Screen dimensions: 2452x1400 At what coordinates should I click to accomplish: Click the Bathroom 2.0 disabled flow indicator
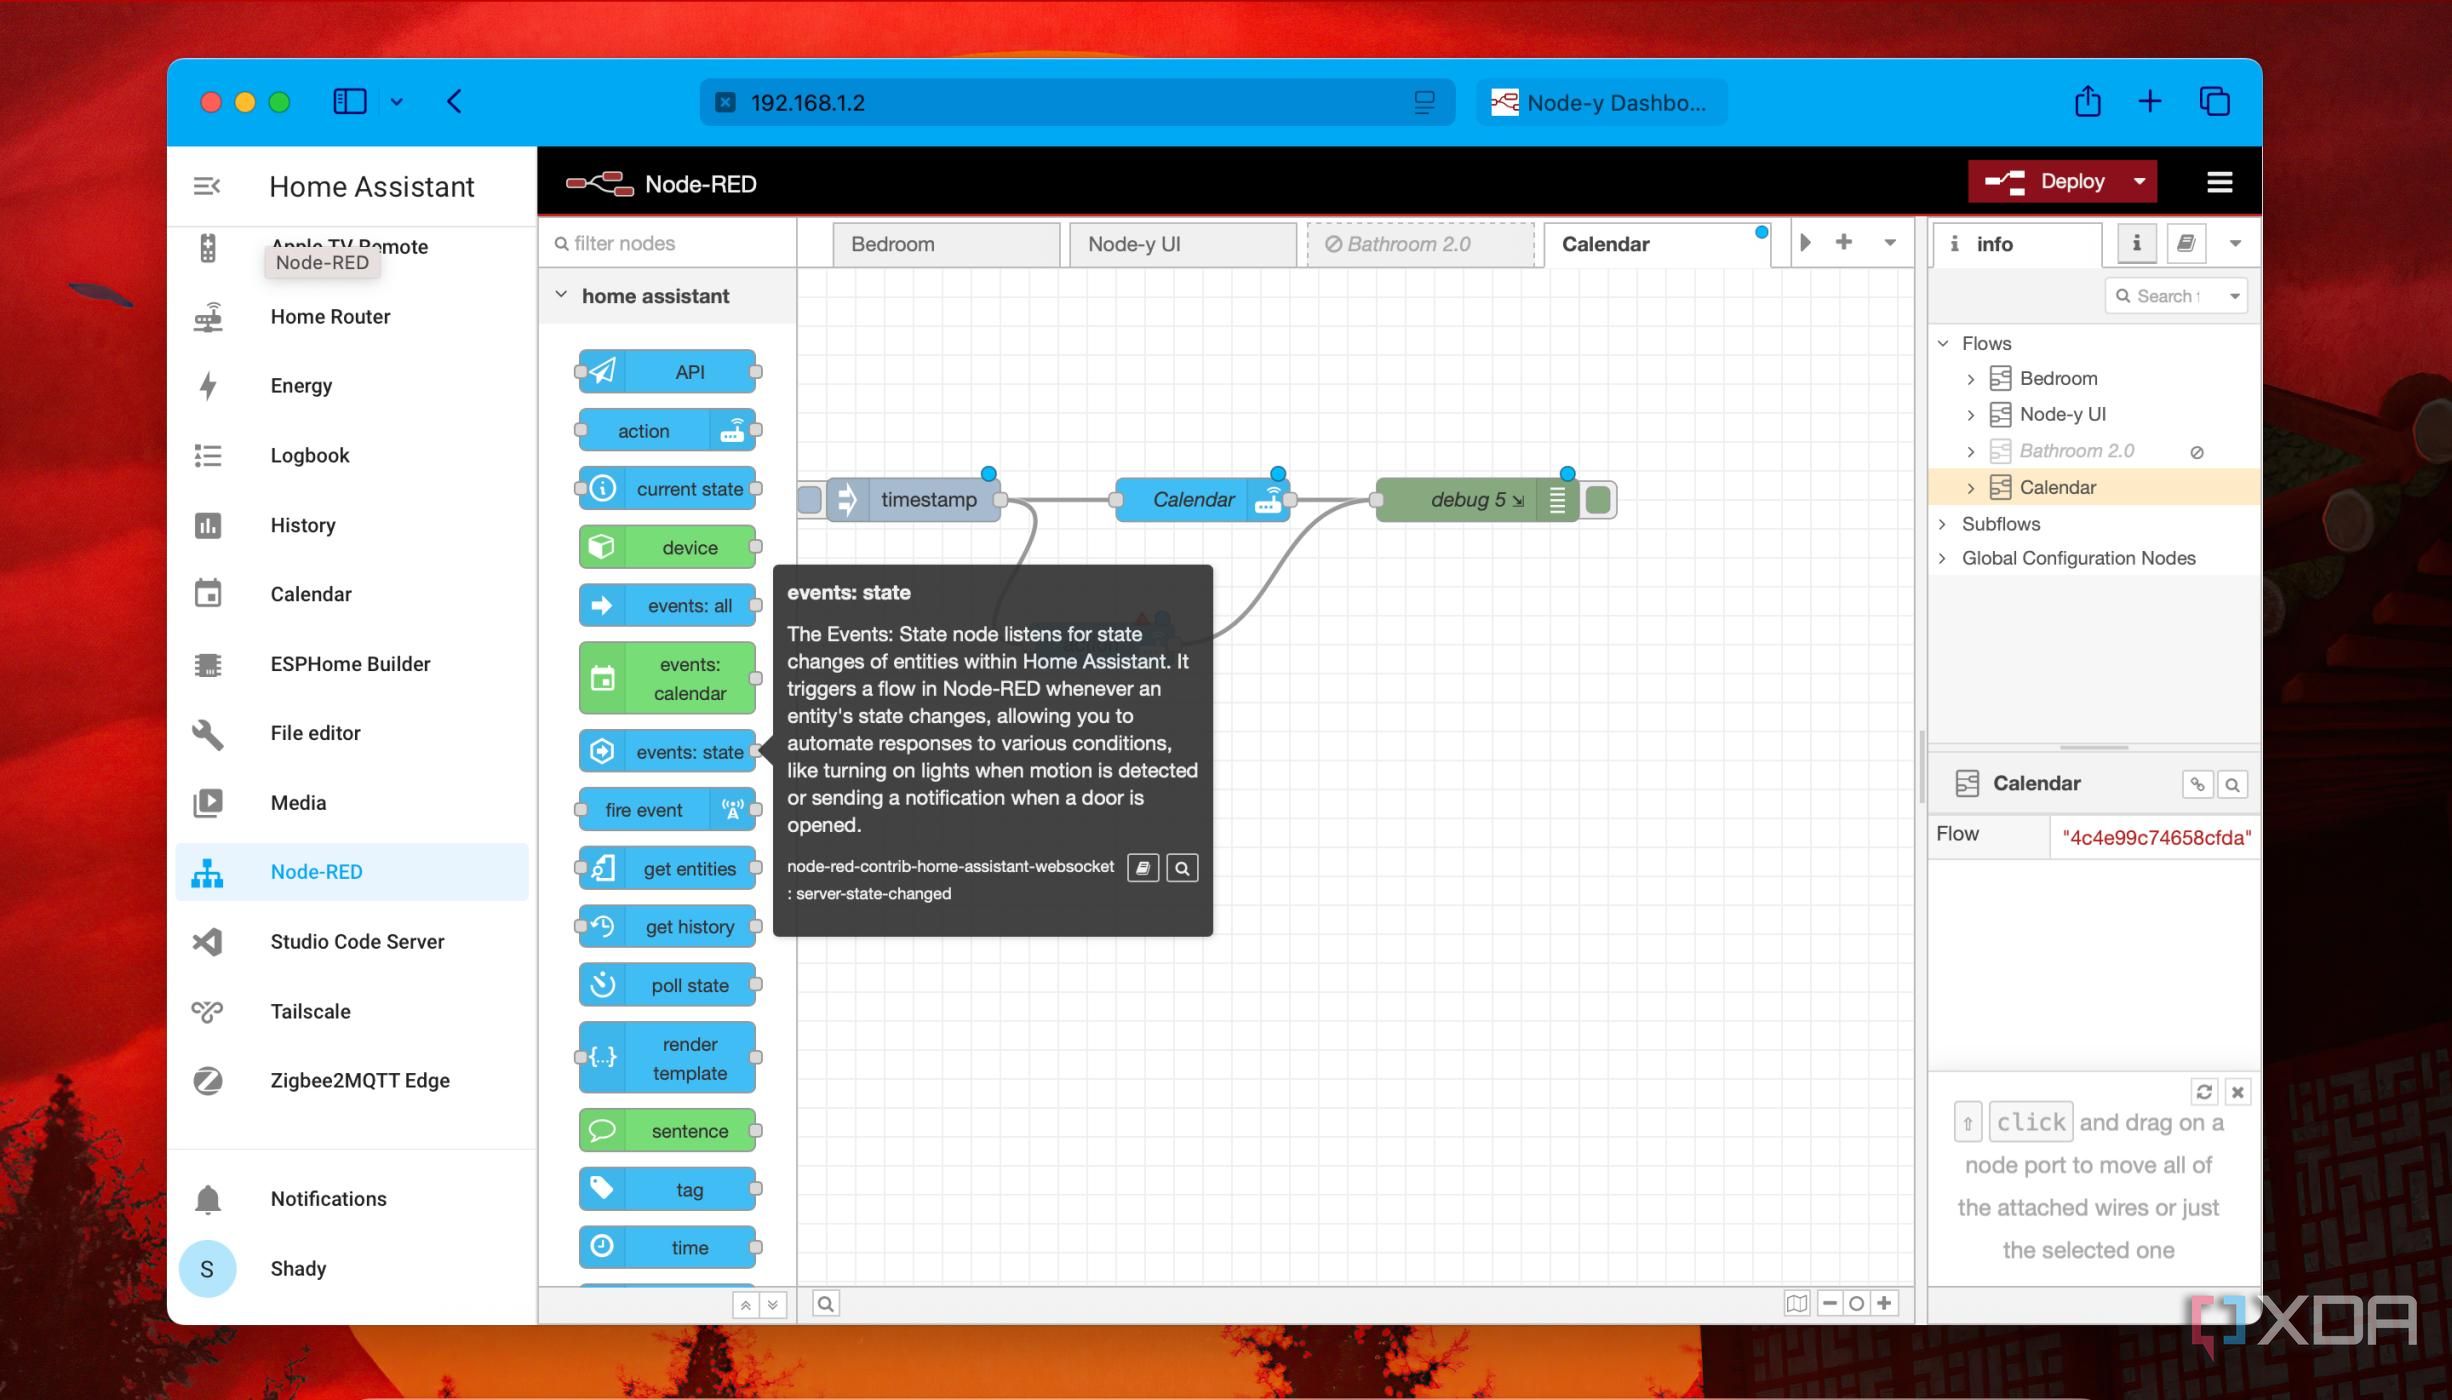point(2197,452)
